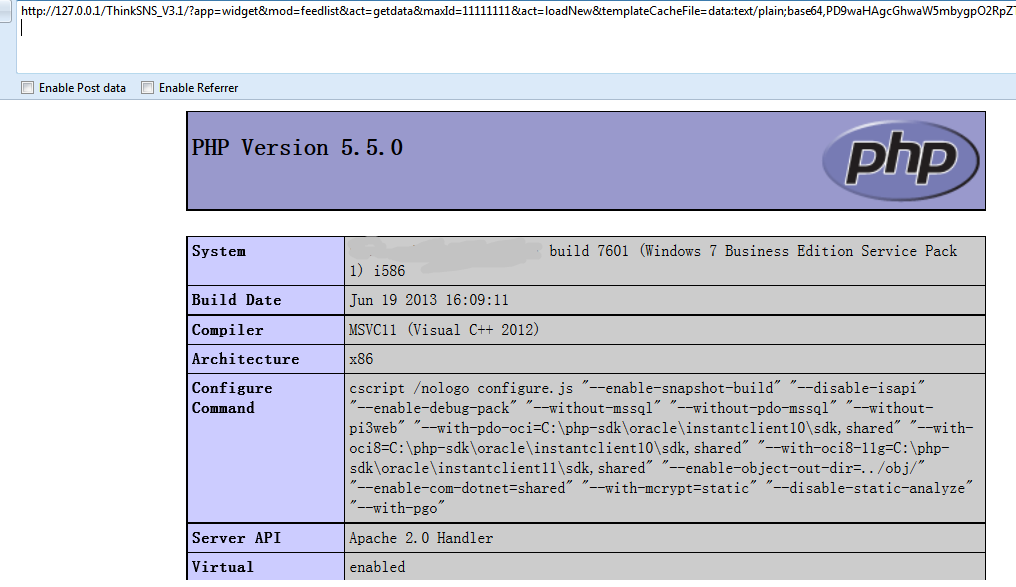
Task: Focus the URL input box with the ThinkSNS address
Action: coord(516,37)
